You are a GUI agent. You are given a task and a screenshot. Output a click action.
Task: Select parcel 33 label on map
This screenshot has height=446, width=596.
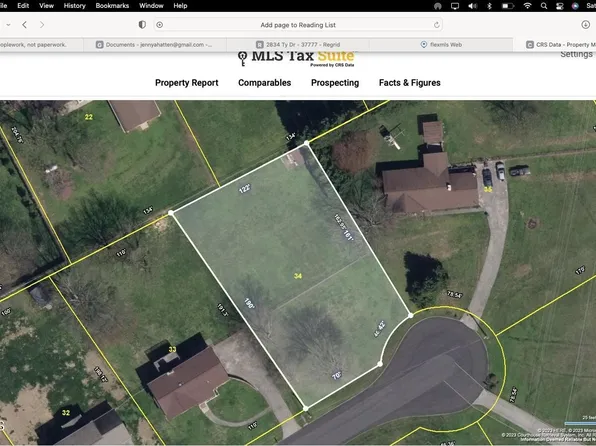coord(172,349)
